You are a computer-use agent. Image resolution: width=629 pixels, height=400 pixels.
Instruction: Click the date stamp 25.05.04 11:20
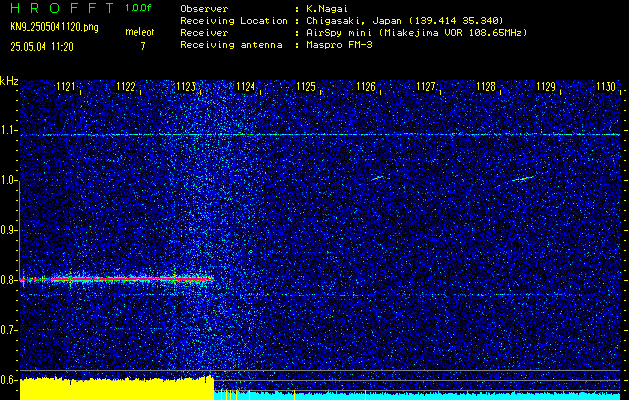click(x=42, y=47)
